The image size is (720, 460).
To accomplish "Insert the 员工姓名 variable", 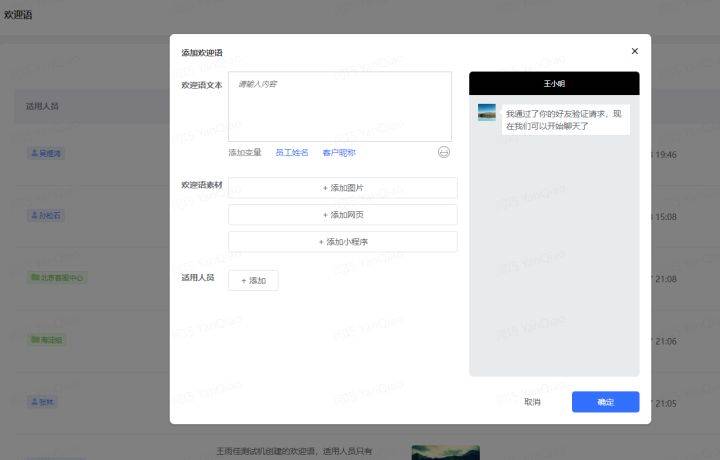I will (292, 152).
